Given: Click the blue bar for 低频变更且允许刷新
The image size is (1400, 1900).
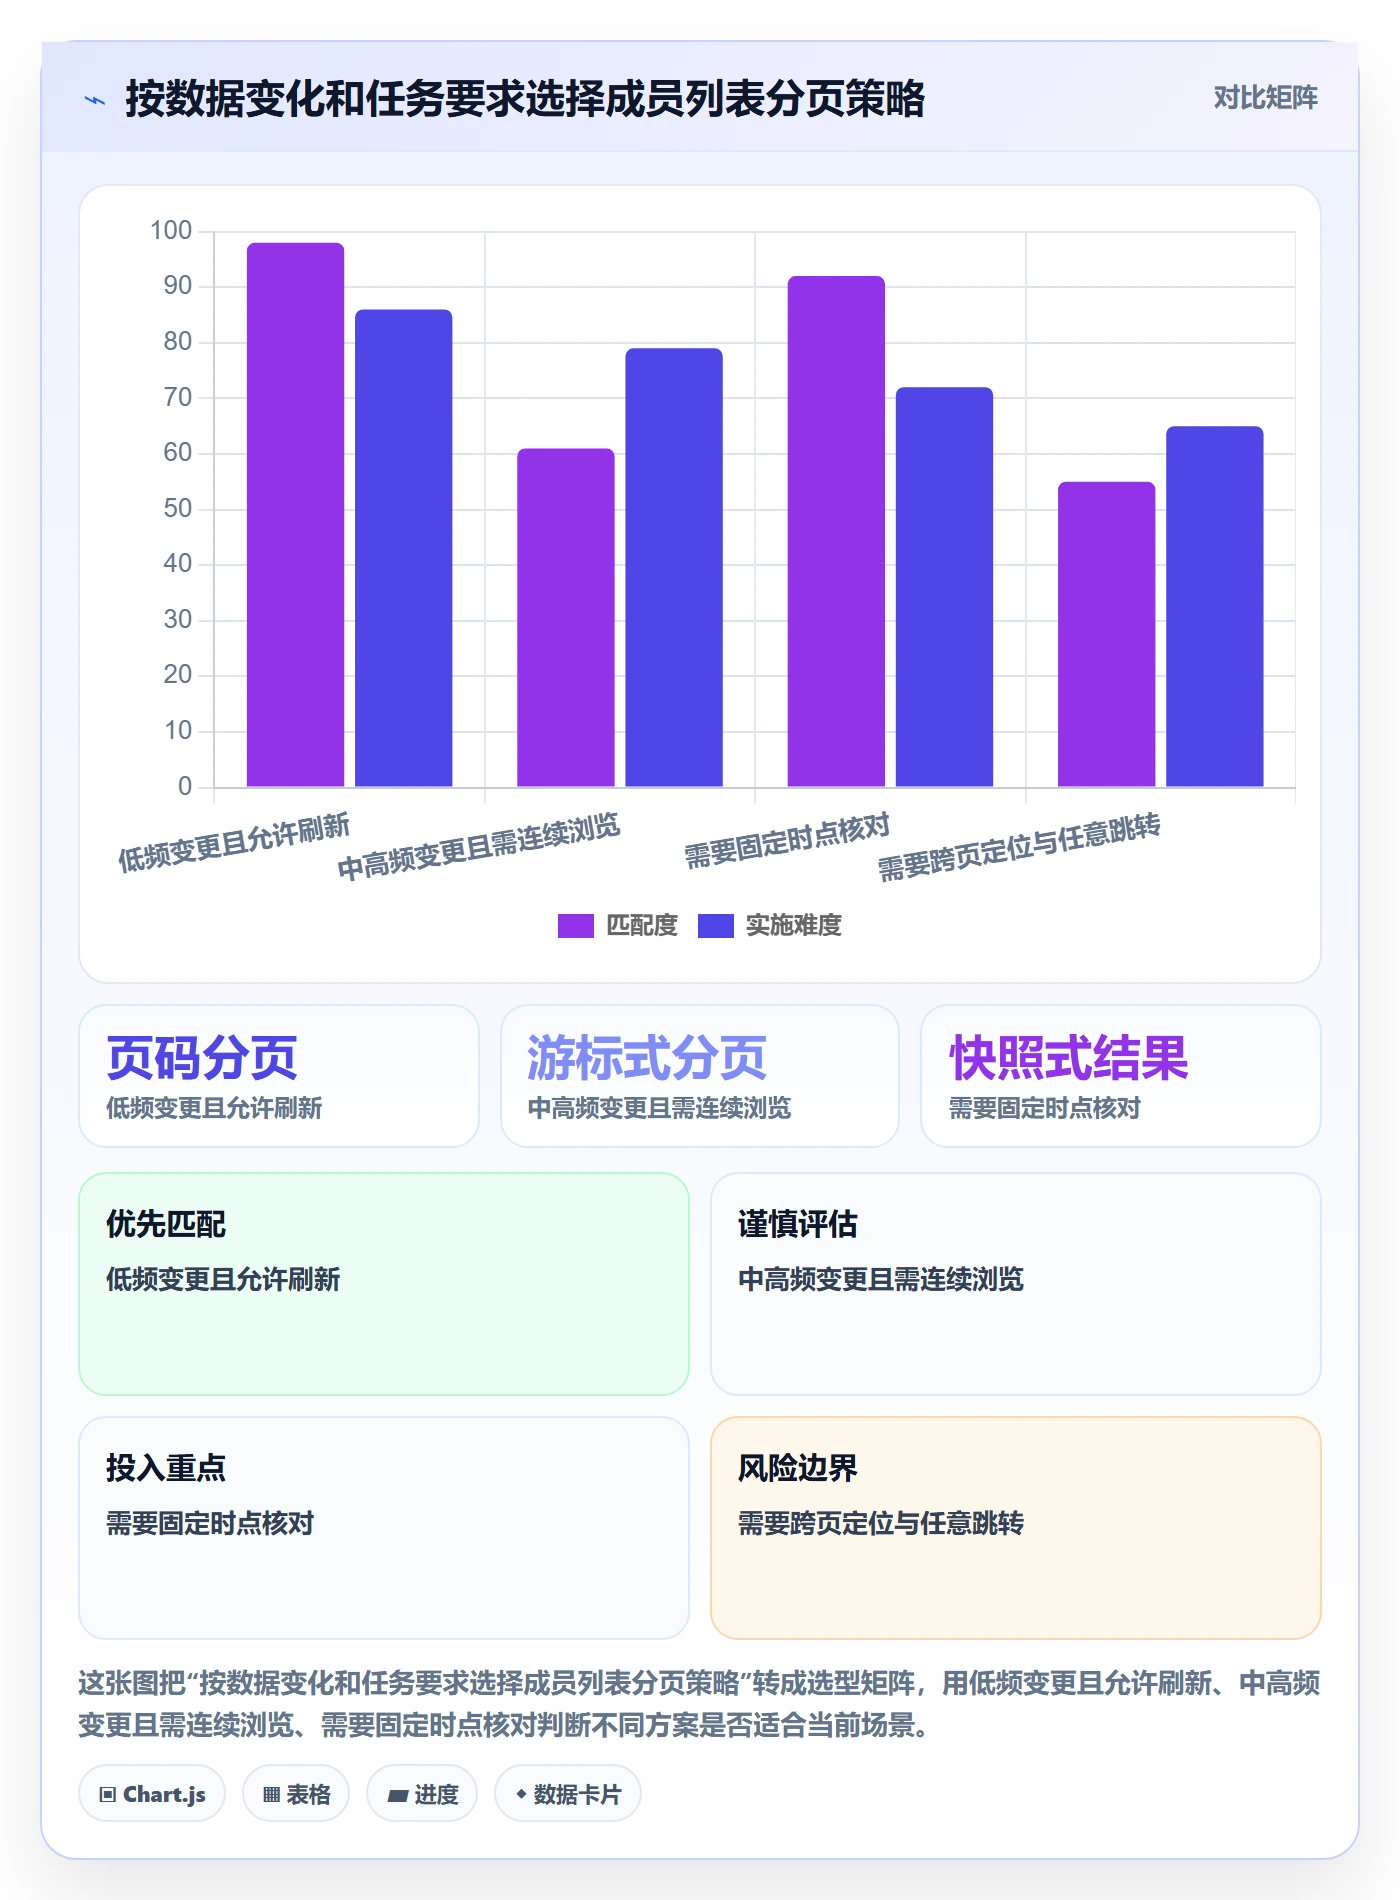Looking at the screenshot, I should point(404,548).
